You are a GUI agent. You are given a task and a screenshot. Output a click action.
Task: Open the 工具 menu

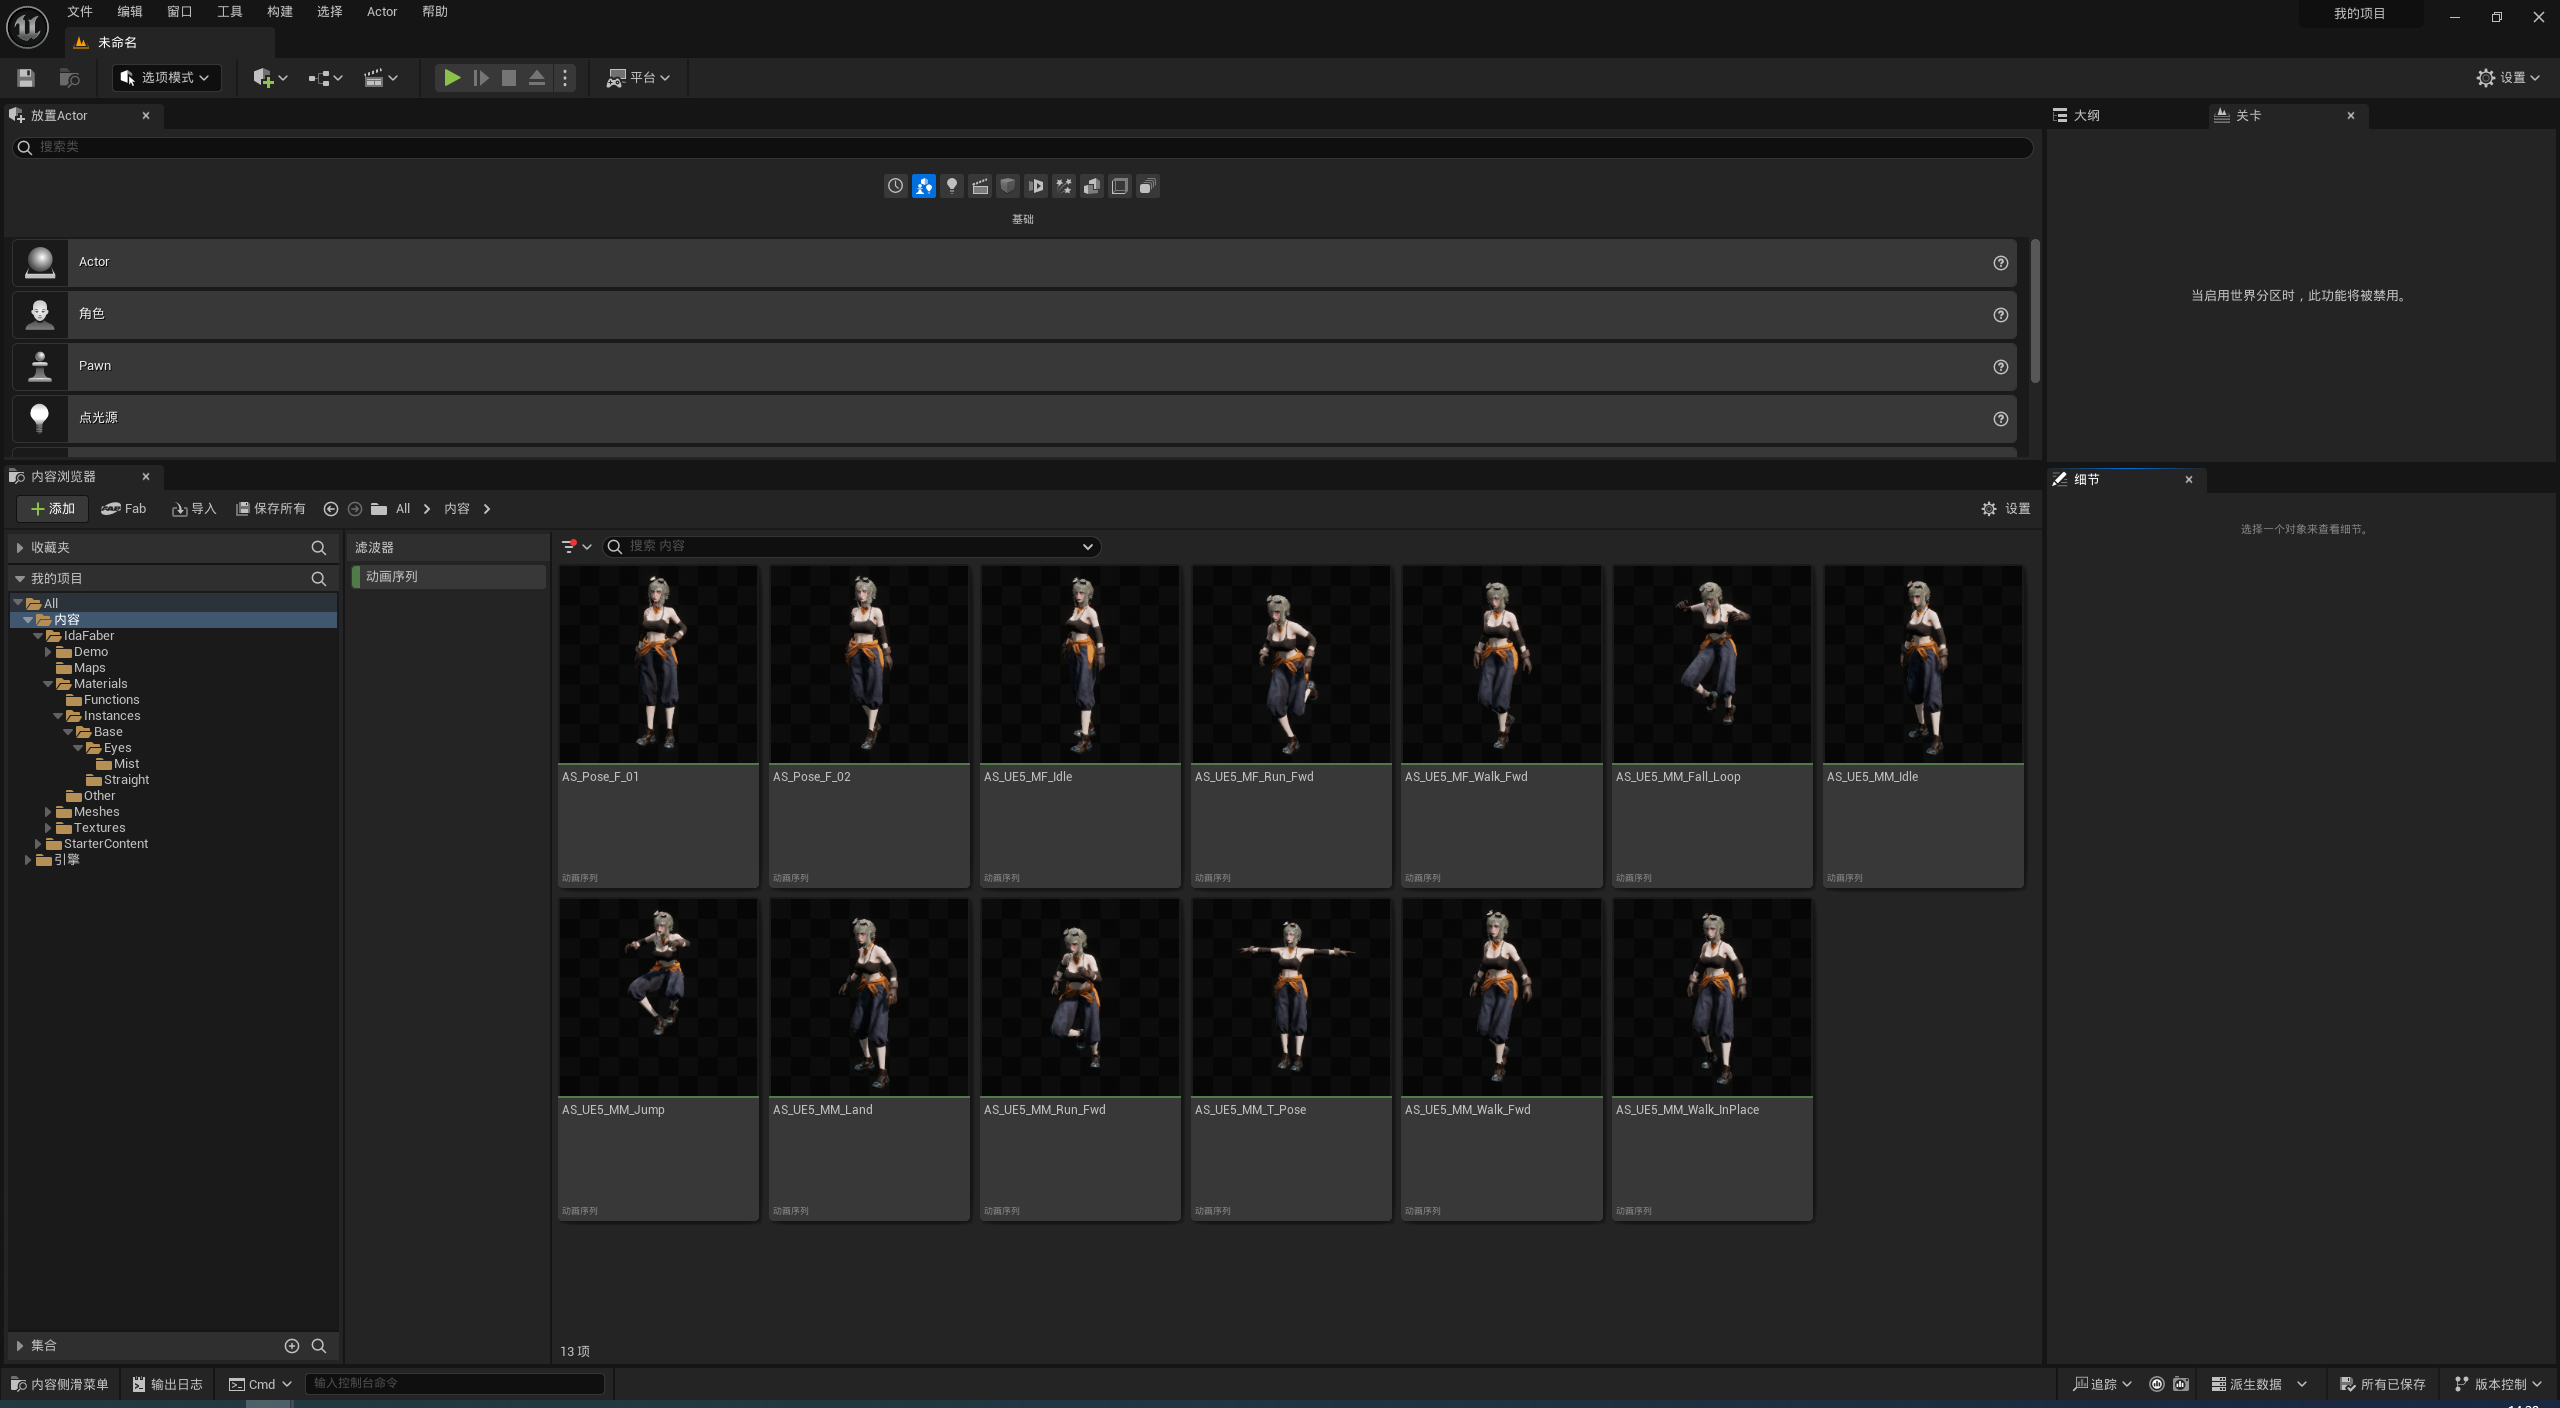229,12
